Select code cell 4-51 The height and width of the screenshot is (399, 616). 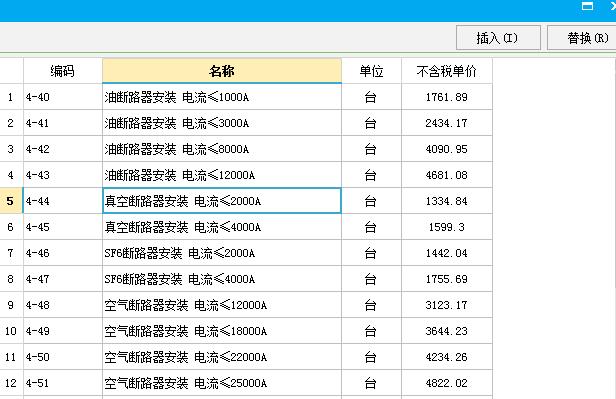(x=62, y=383)
